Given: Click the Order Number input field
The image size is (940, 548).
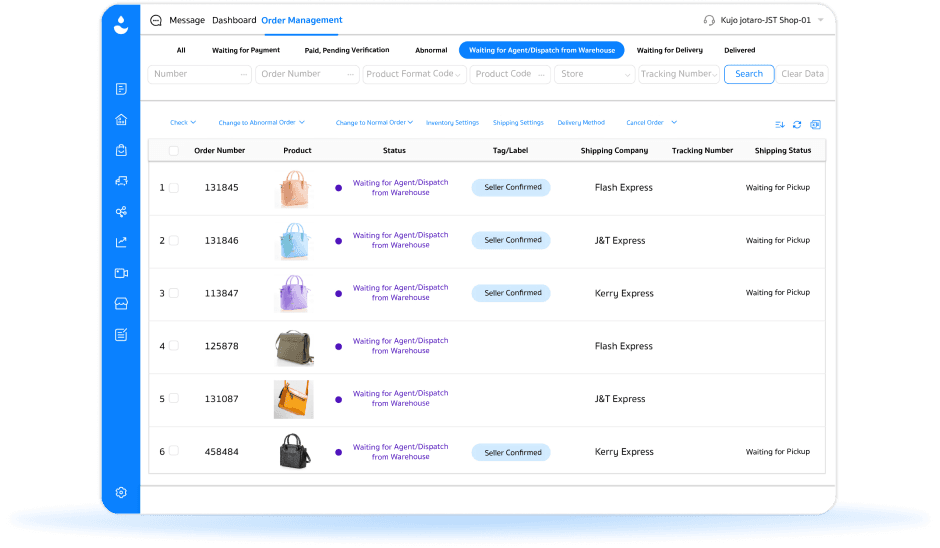Looking at the screenshot, I should pyautogui.click(x=306, y=74).
